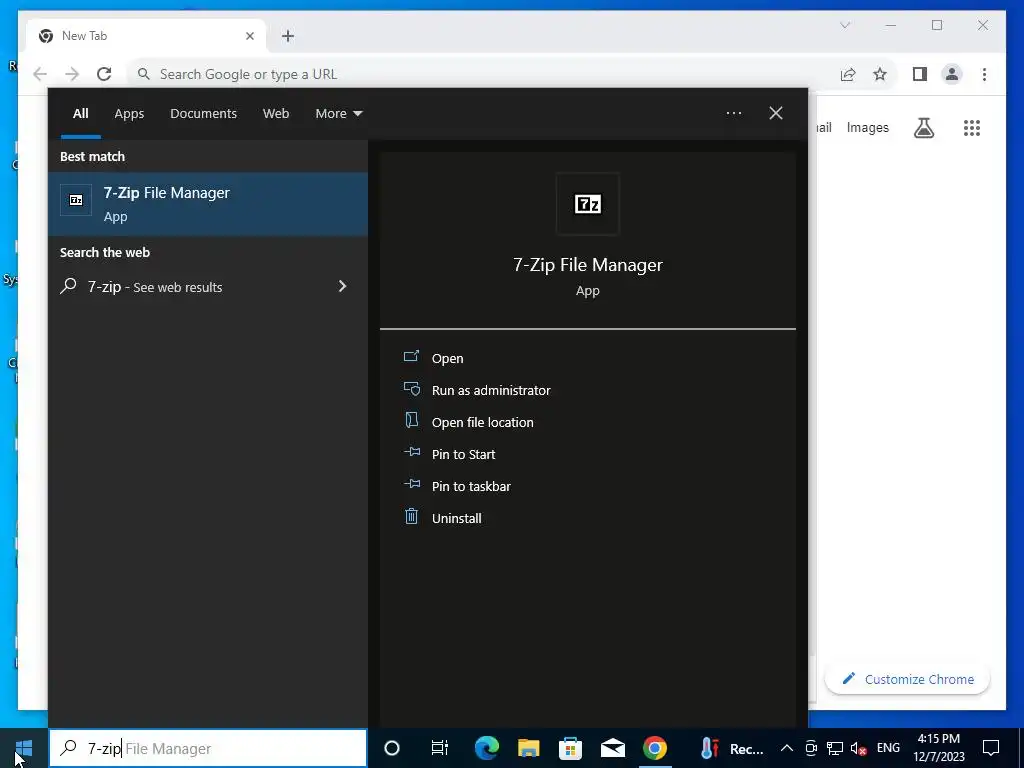Open Chrome profile avatar
The height and width of the screenshot is (768, 1024).
(952, 74)
